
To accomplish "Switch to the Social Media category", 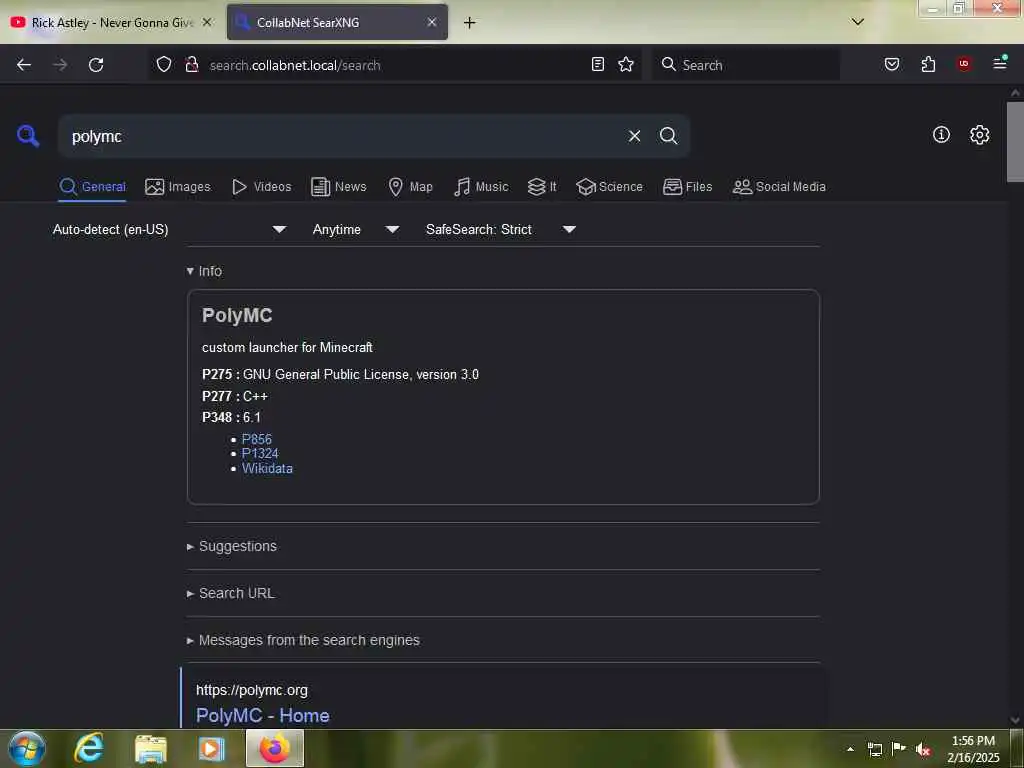I will pyautogui.click(x=779, y=187).
